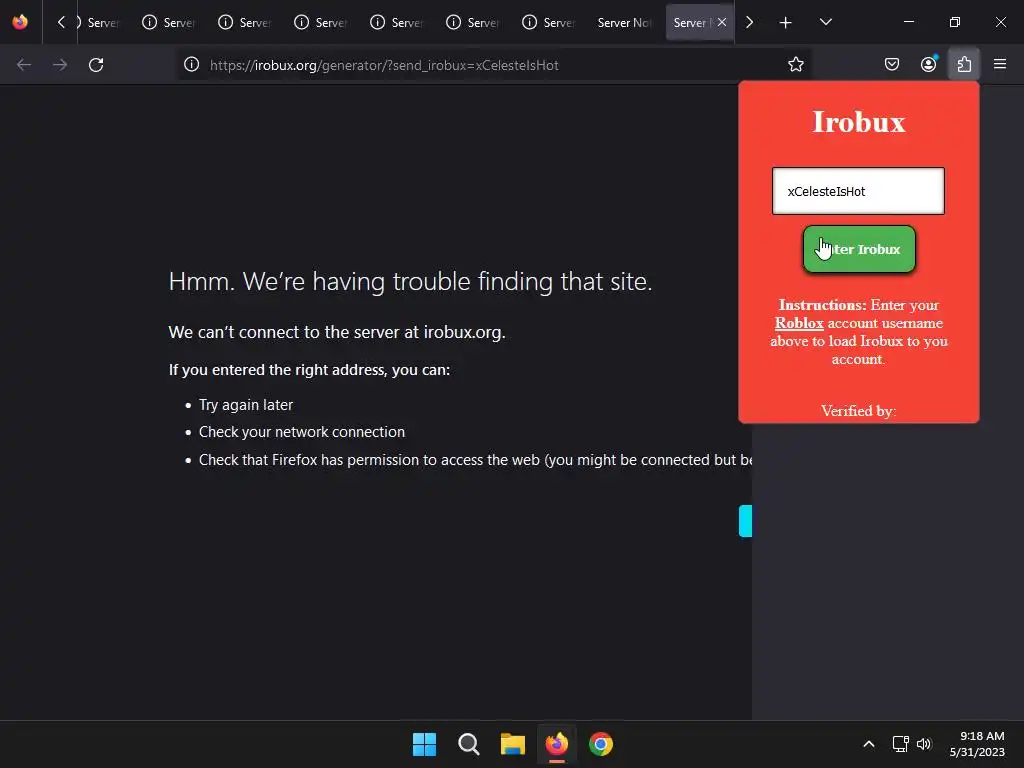Restore down the Firefox window
The height and width of the screenshot is (768, 1024).
point(955,22)
